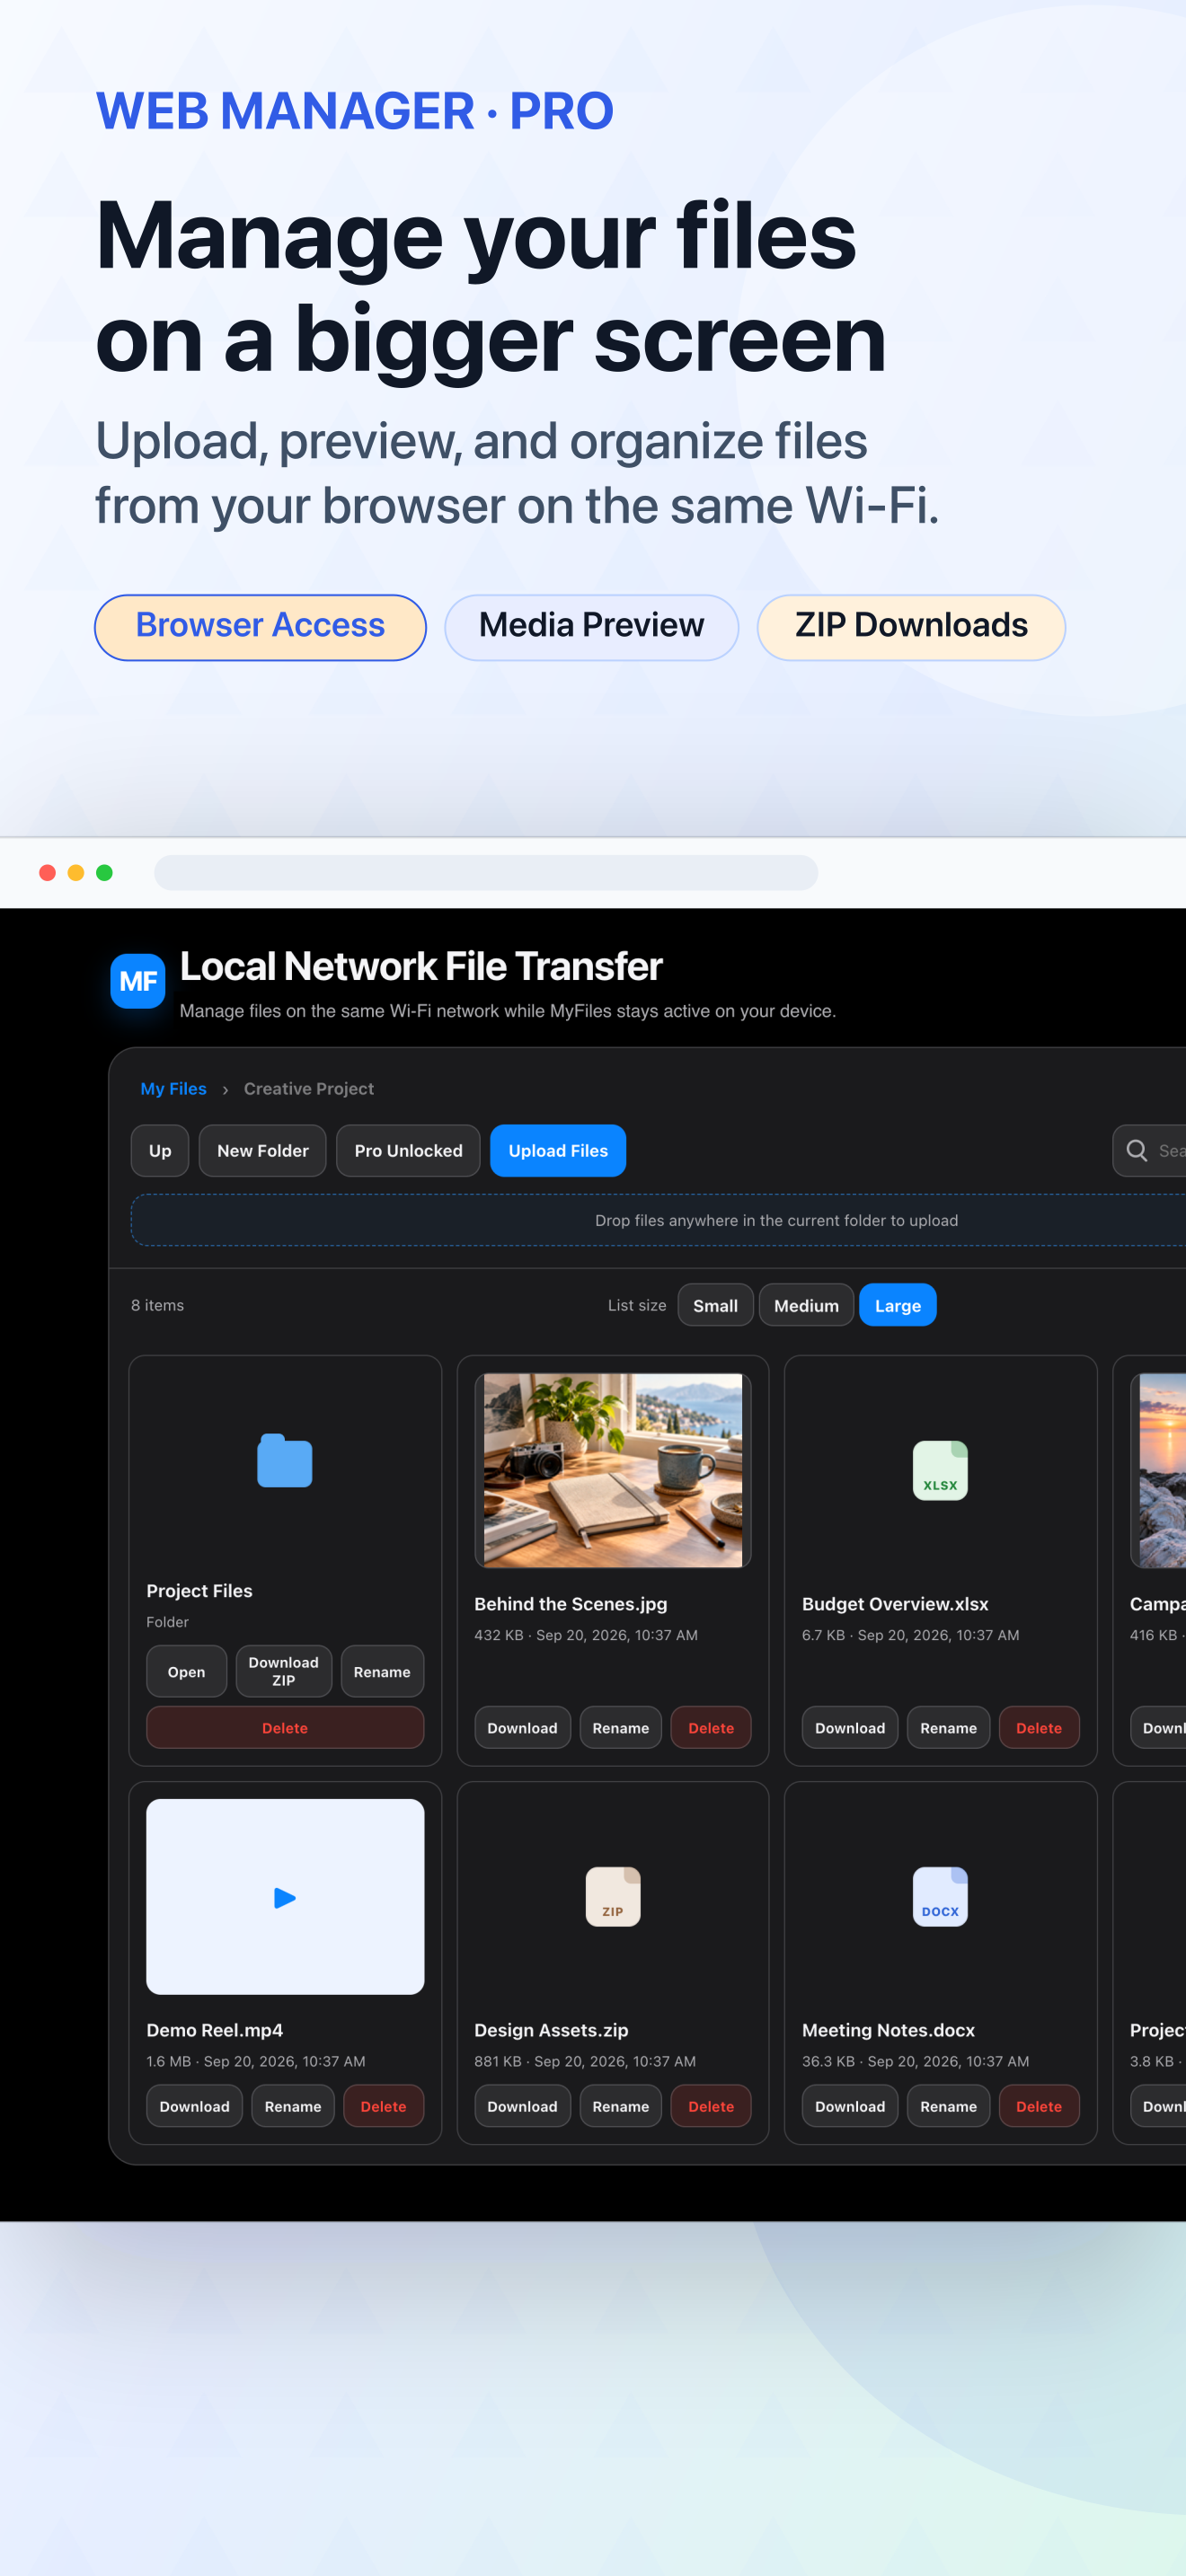Click the MF app logo icon

click(138, 980)
